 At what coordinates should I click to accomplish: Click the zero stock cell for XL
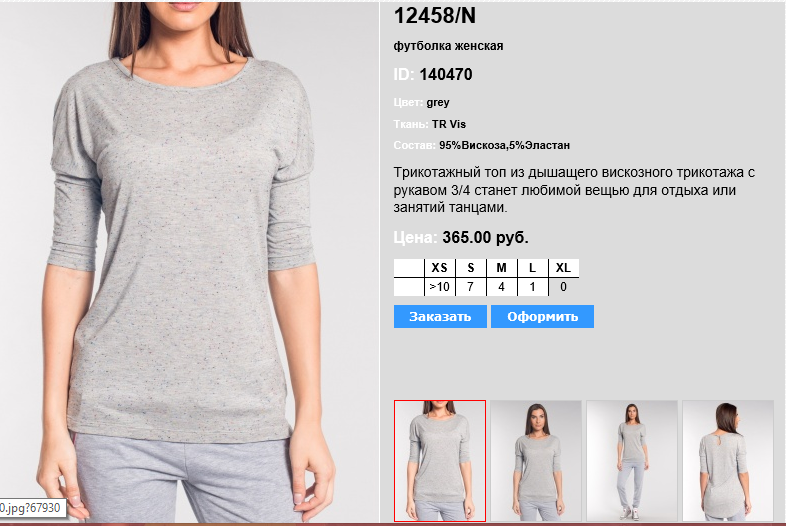point(563,287)
